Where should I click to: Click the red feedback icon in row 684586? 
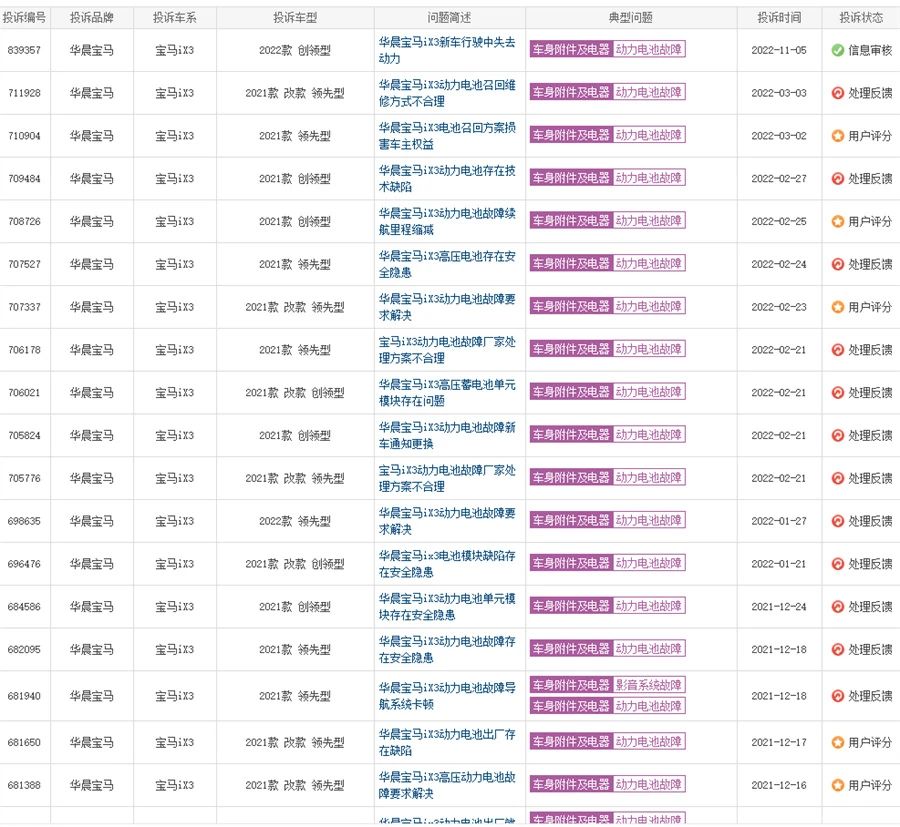pos(837,607)
